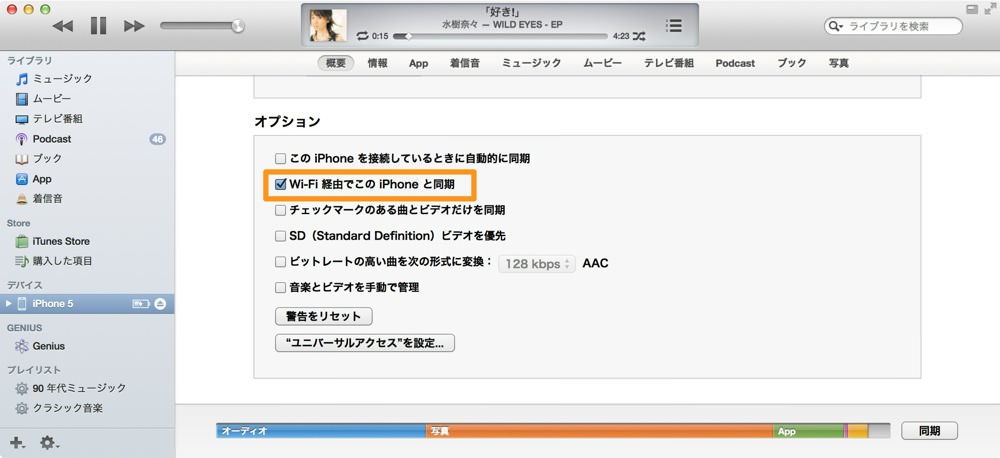Viewport: 1000px width, 458px height.
Task: Adjust the volume slider knob
Action: pos(238,26)
